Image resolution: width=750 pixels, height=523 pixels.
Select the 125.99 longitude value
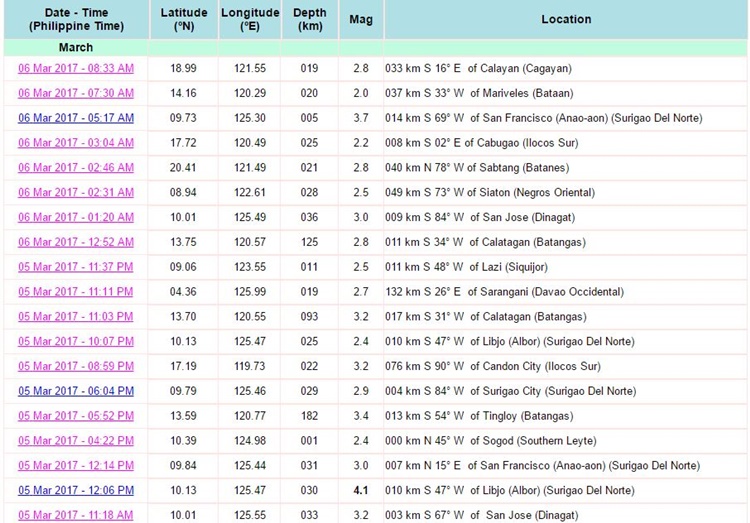pos(250,292)
